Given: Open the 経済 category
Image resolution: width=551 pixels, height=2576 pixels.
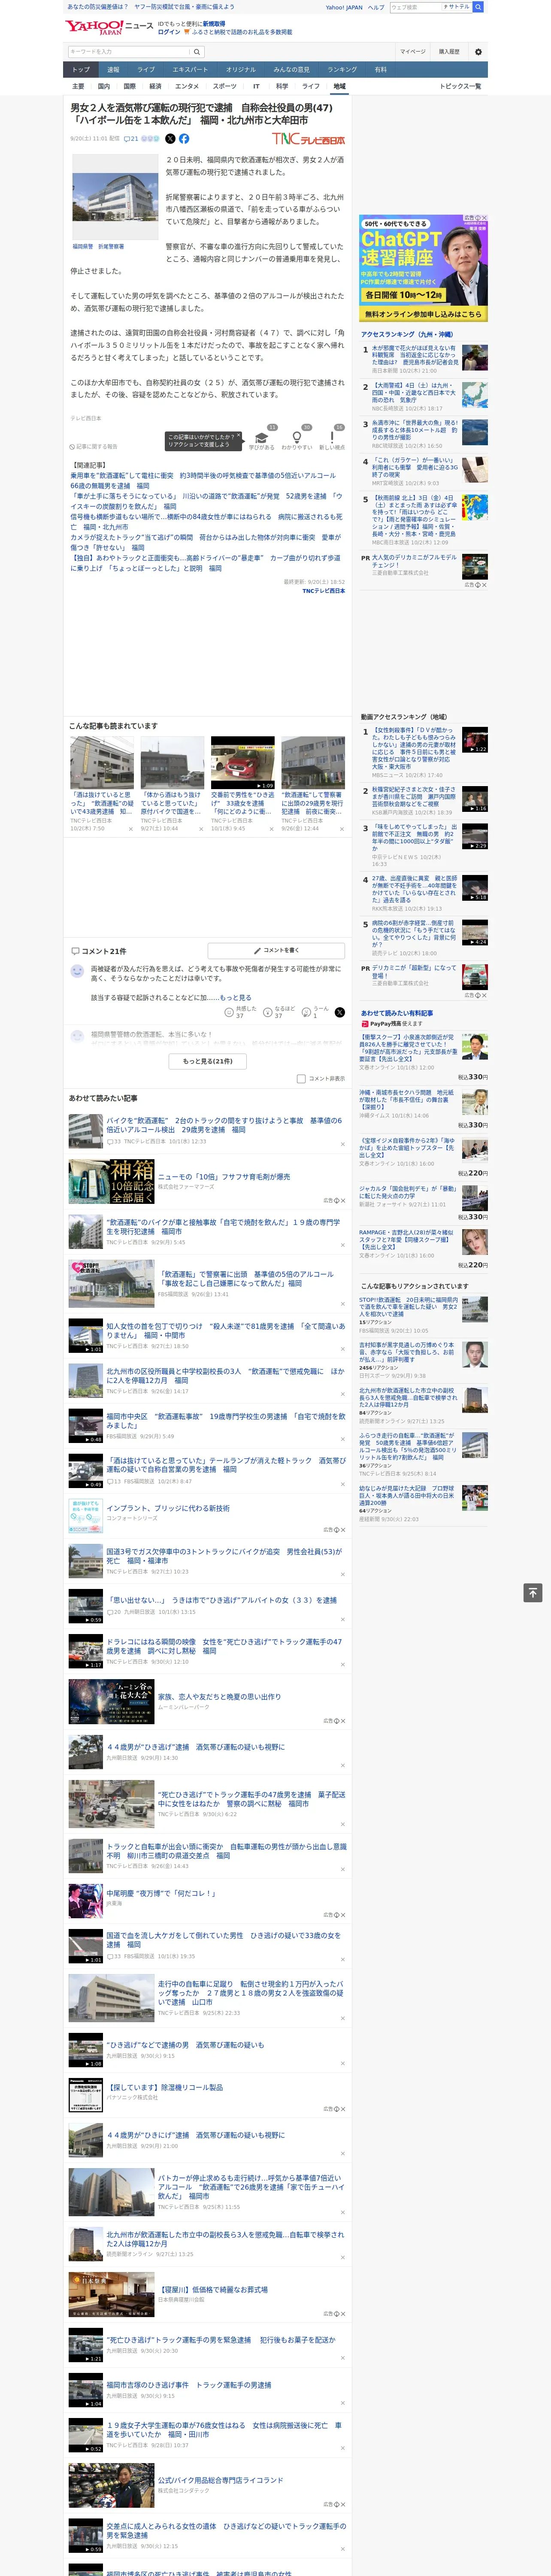Looking at the screenshot, I should point(155,86).
